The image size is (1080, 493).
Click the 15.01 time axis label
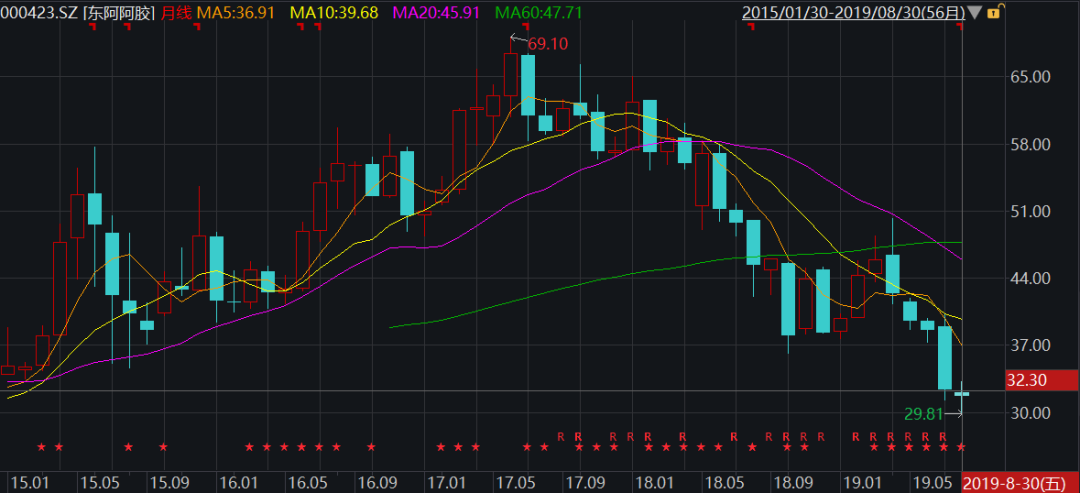pos(26,483)
